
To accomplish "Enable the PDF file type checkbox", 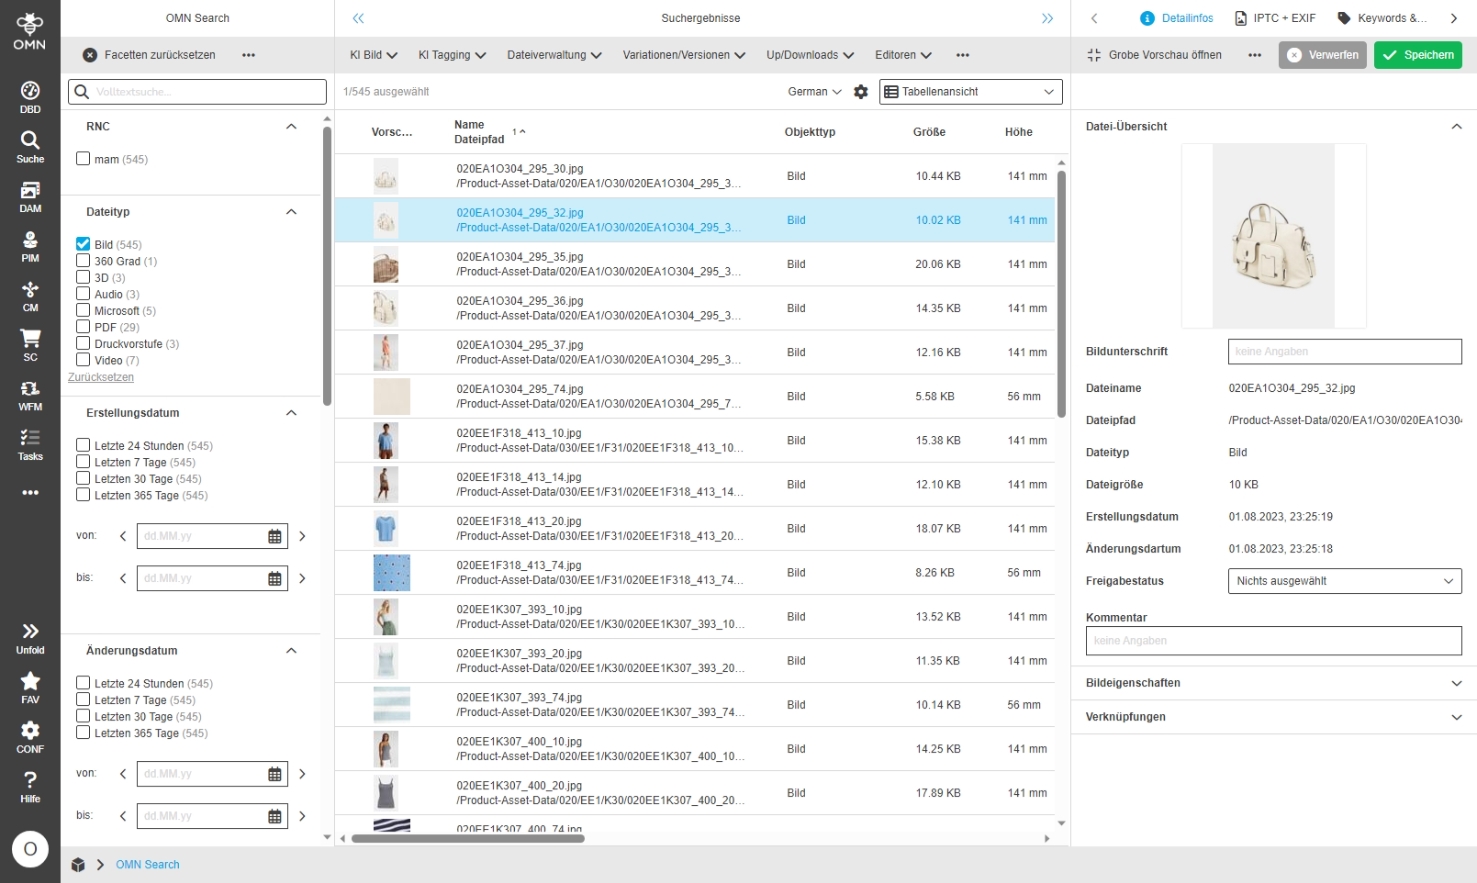I will [x=83, y=327].
